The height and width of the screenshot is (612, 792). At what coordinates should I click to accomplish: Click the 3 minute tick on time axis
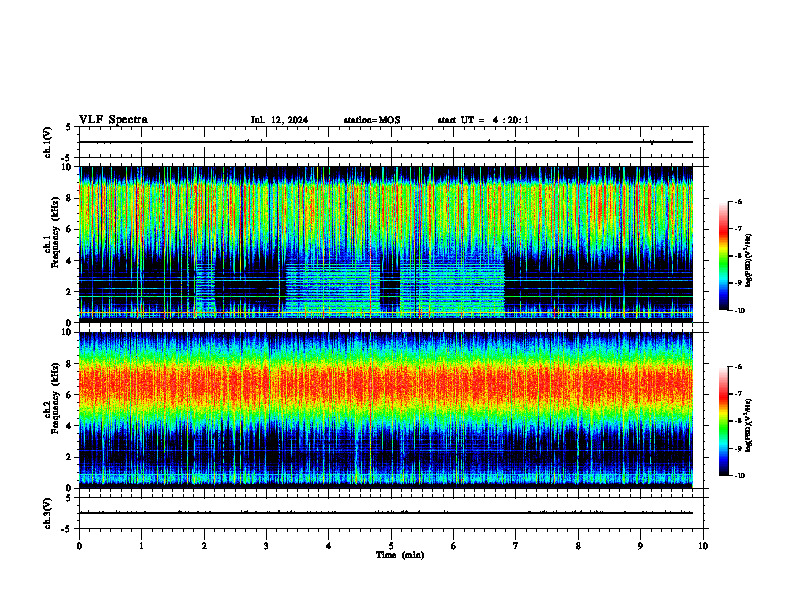tap(266, 546)
